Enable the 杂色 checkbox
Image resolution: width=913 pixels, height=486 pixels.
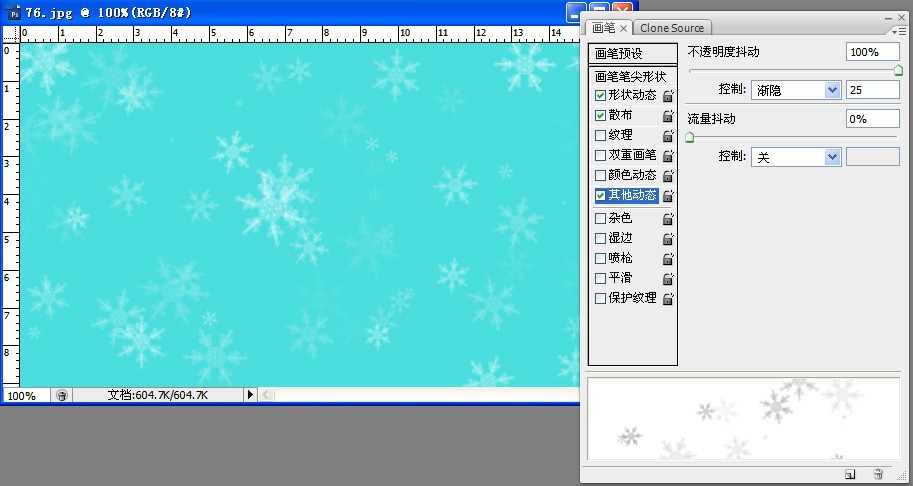tap(600, 218)
